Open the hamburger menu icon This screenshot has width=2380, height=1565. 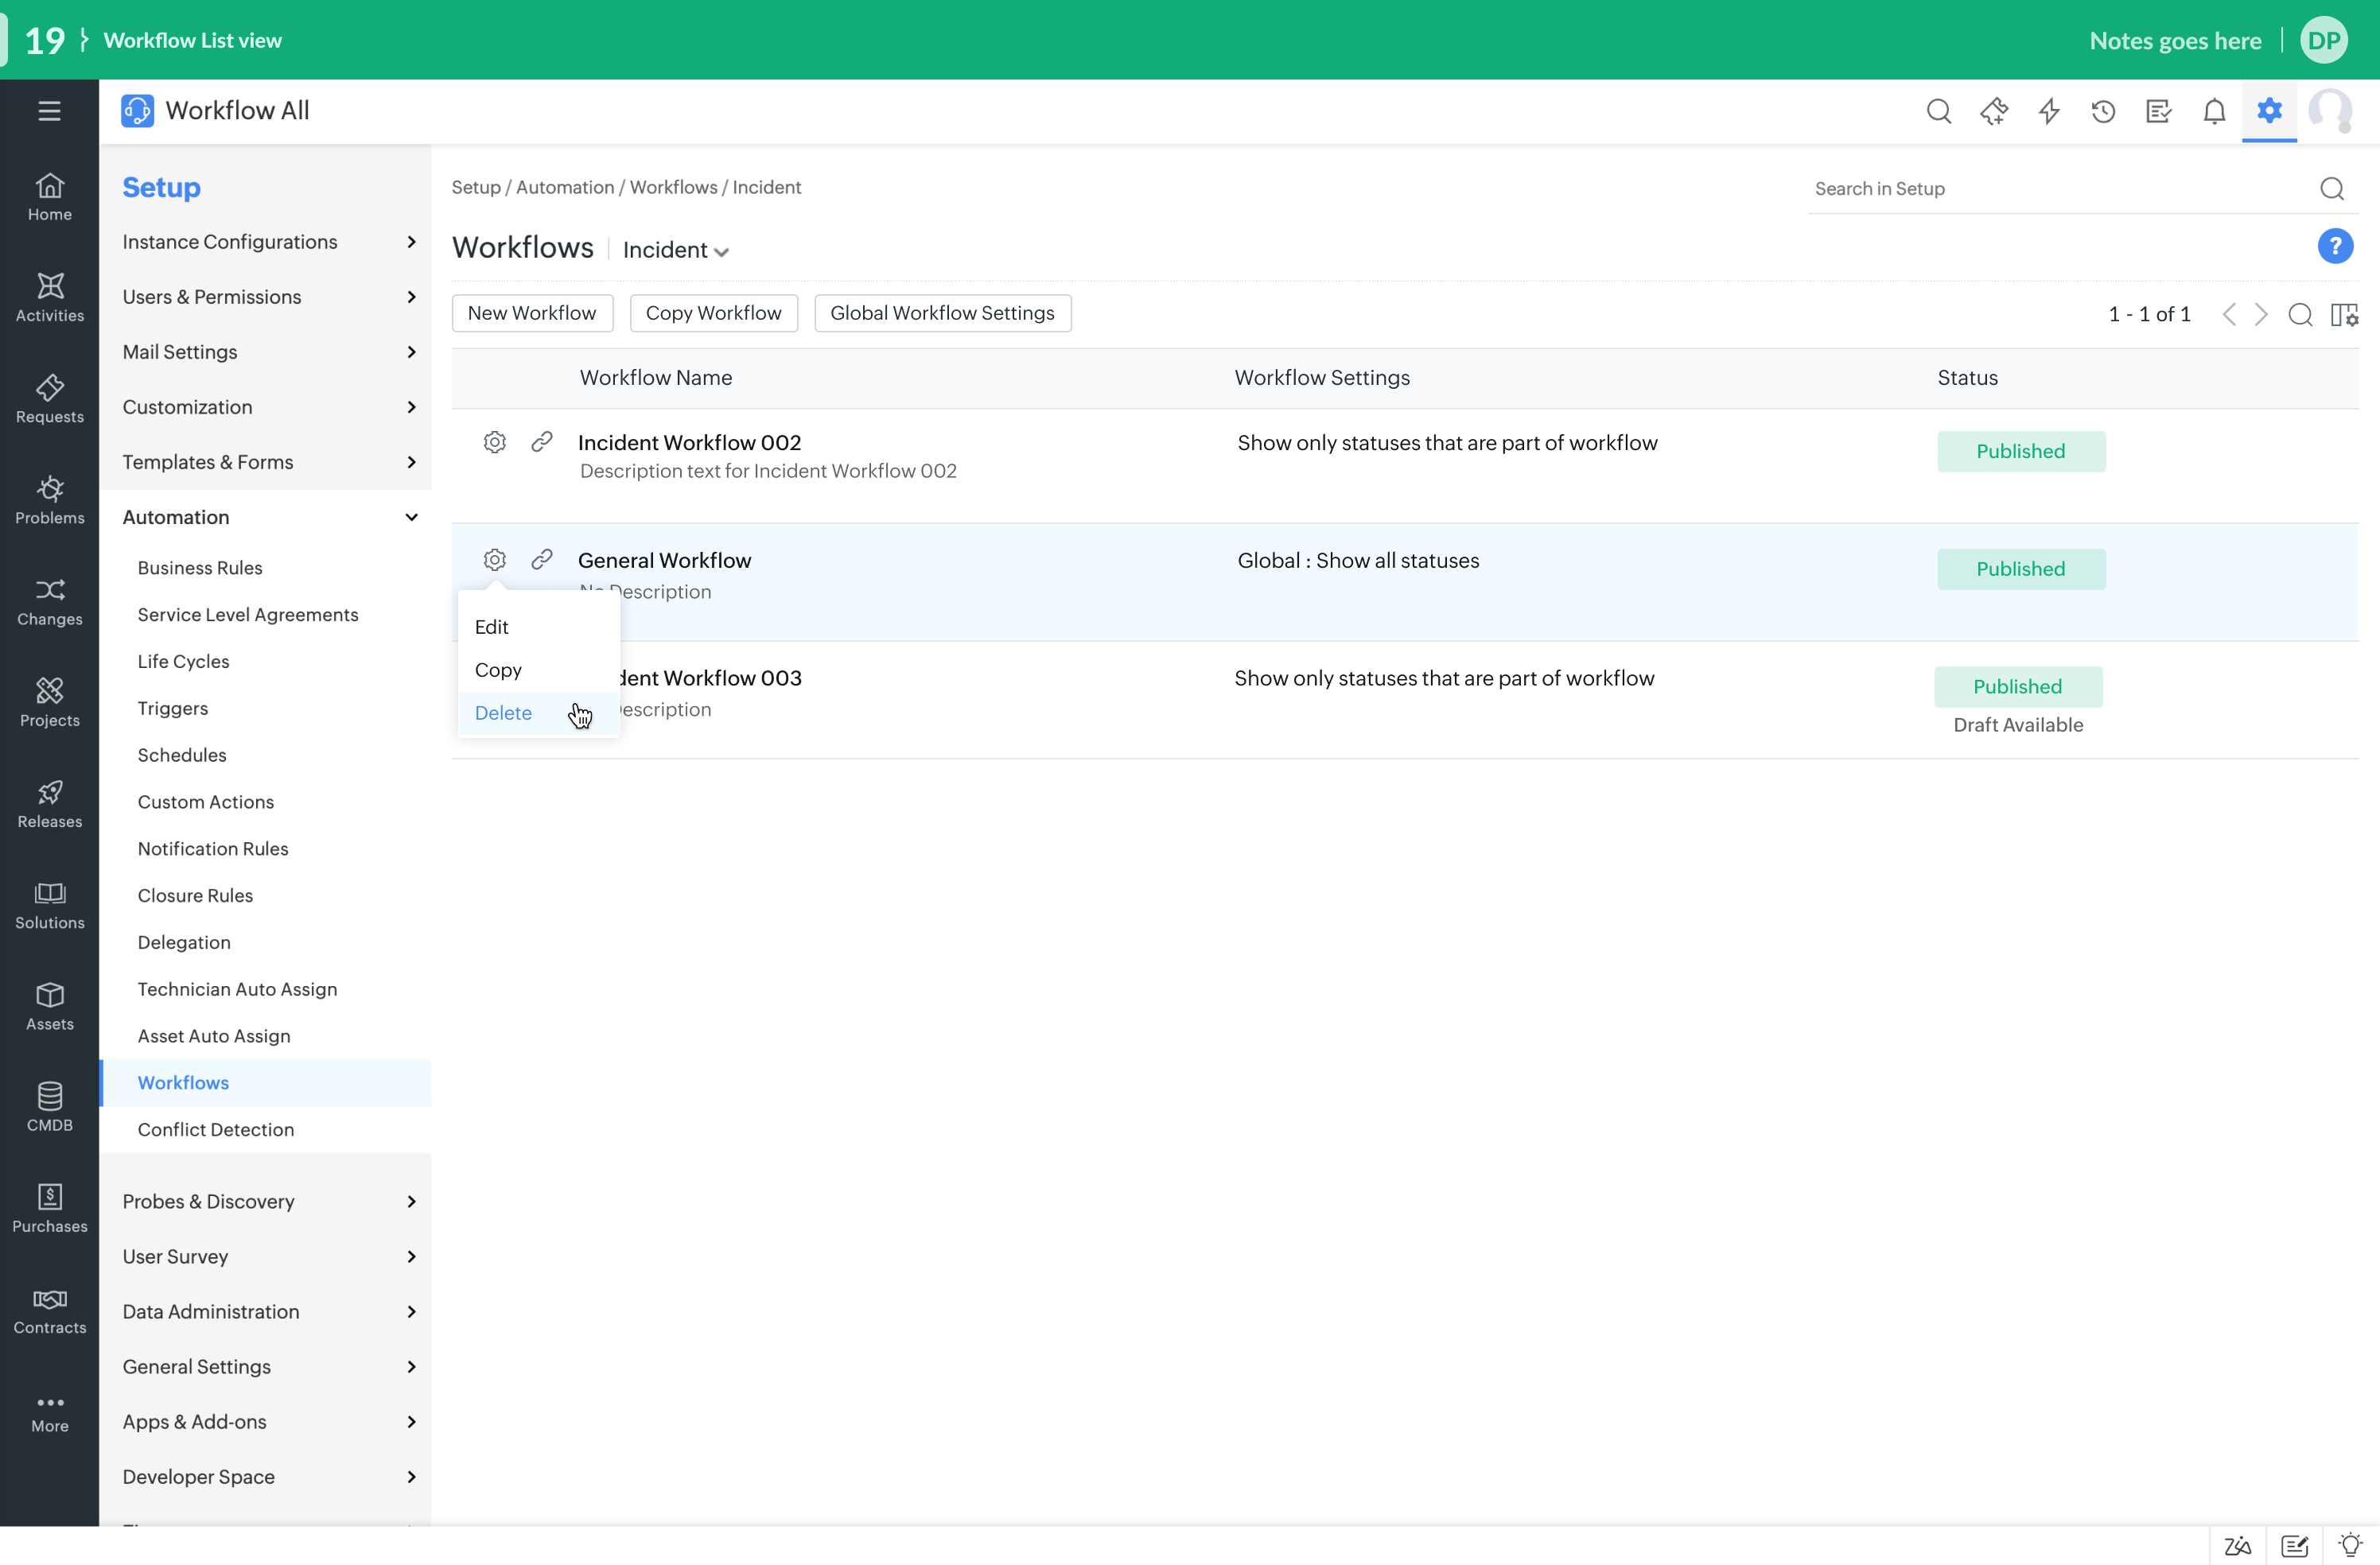(49, 111)
